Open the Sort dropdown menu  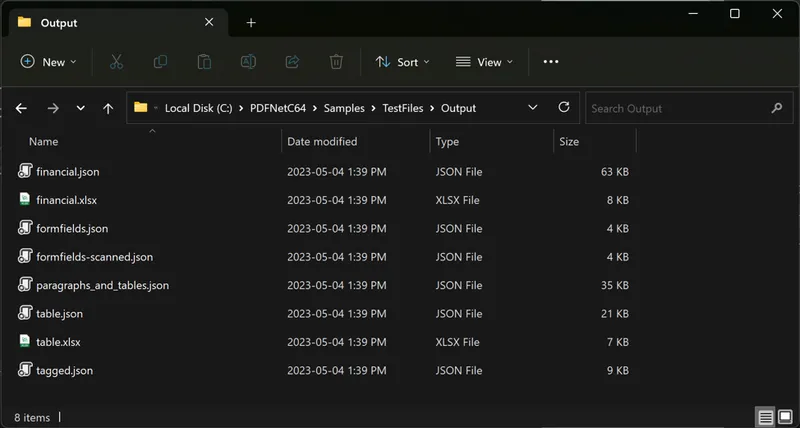pos(402,62)
